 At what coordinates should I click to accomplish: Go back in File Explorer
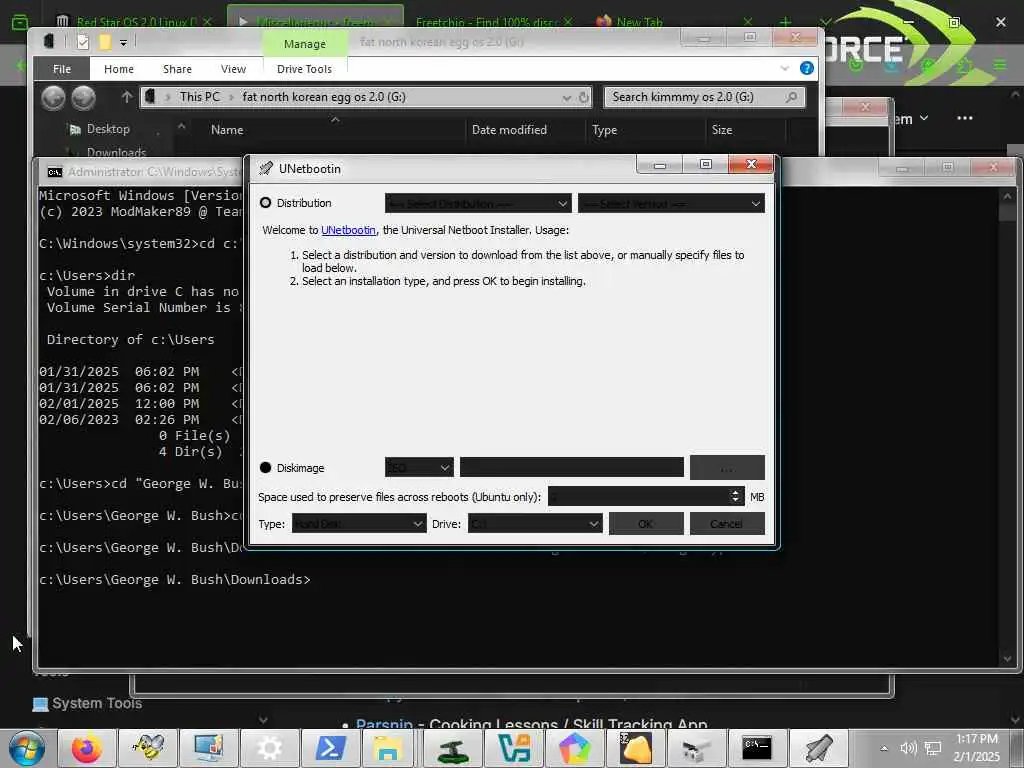[53, 98]
